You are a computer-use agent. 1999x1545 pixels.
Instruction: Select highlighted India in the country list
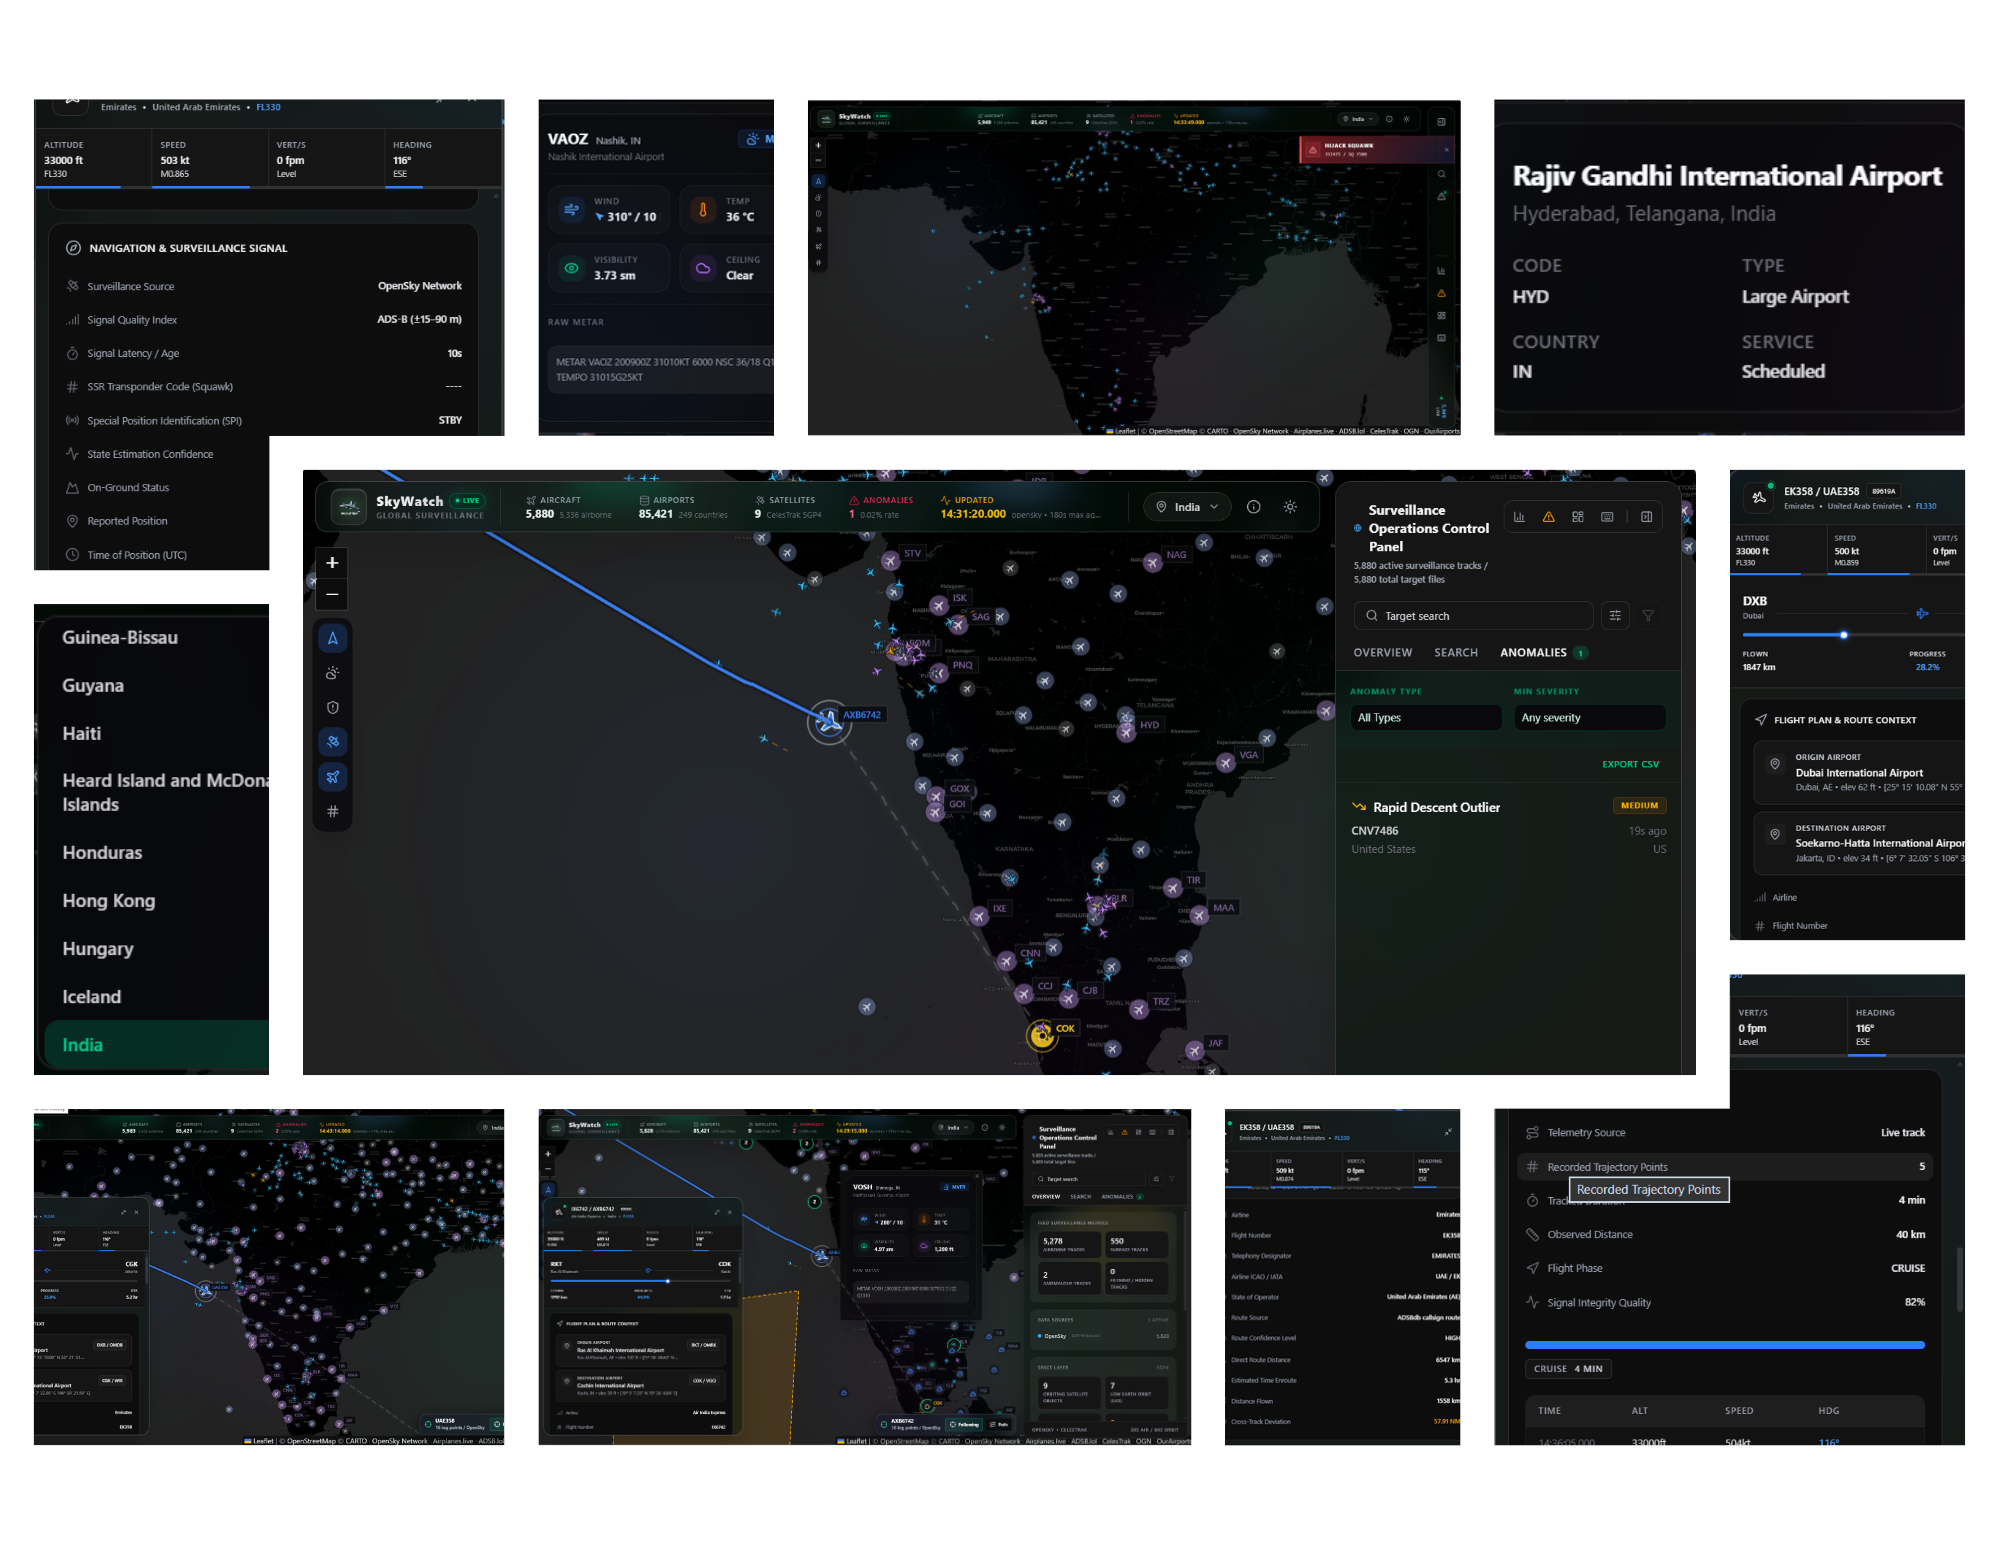pyautogui.click(x=156, y=1045)
